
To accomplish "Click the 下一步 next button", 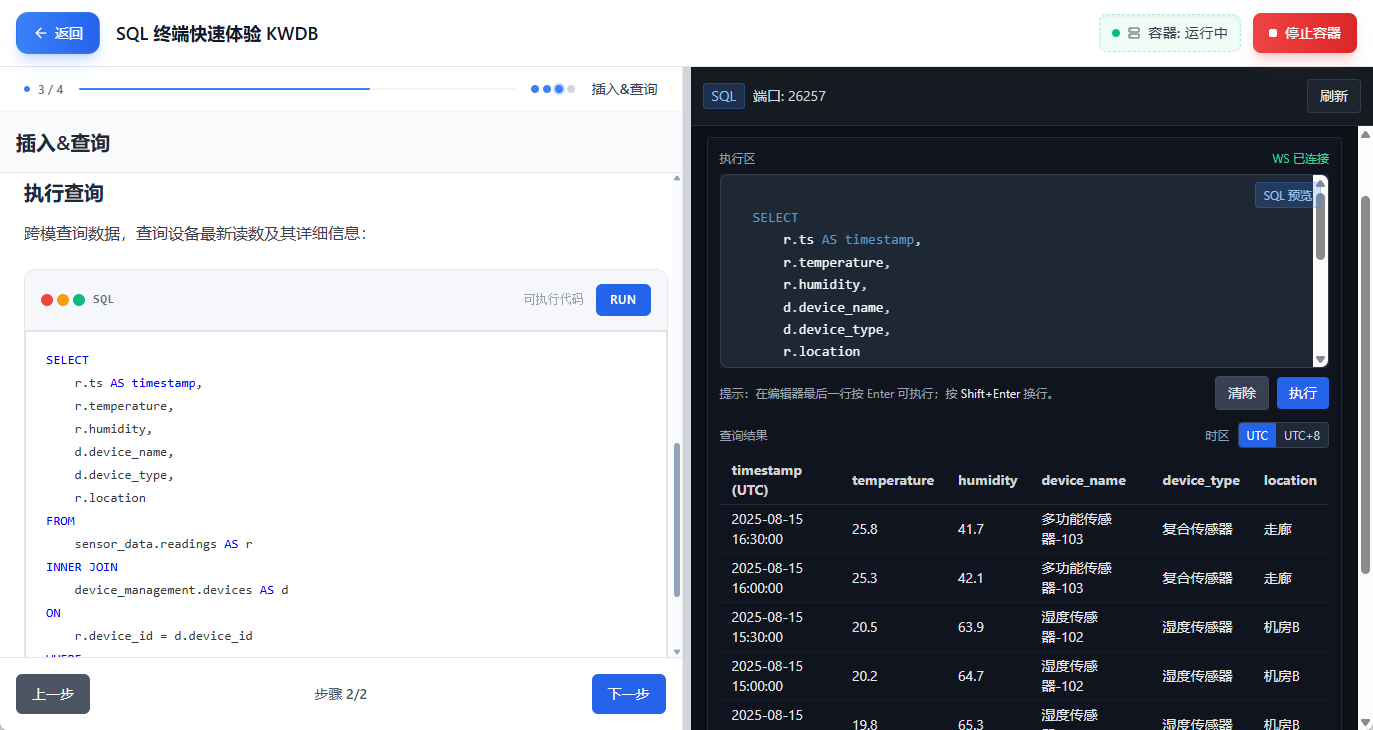I will pyautogui.click(x=629, y=694).
